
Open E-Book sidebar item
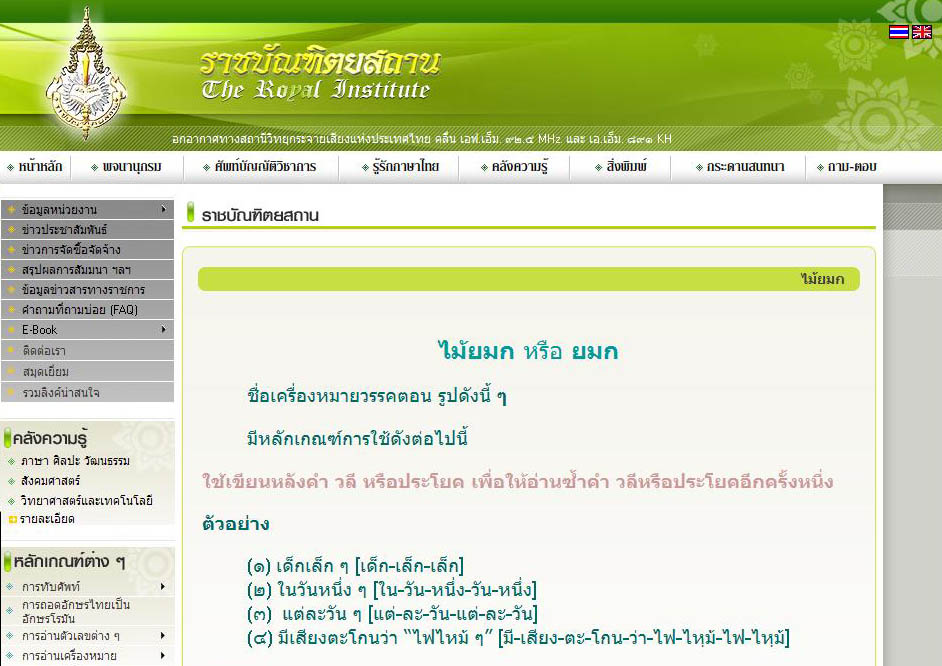click(x=88, y=330)
